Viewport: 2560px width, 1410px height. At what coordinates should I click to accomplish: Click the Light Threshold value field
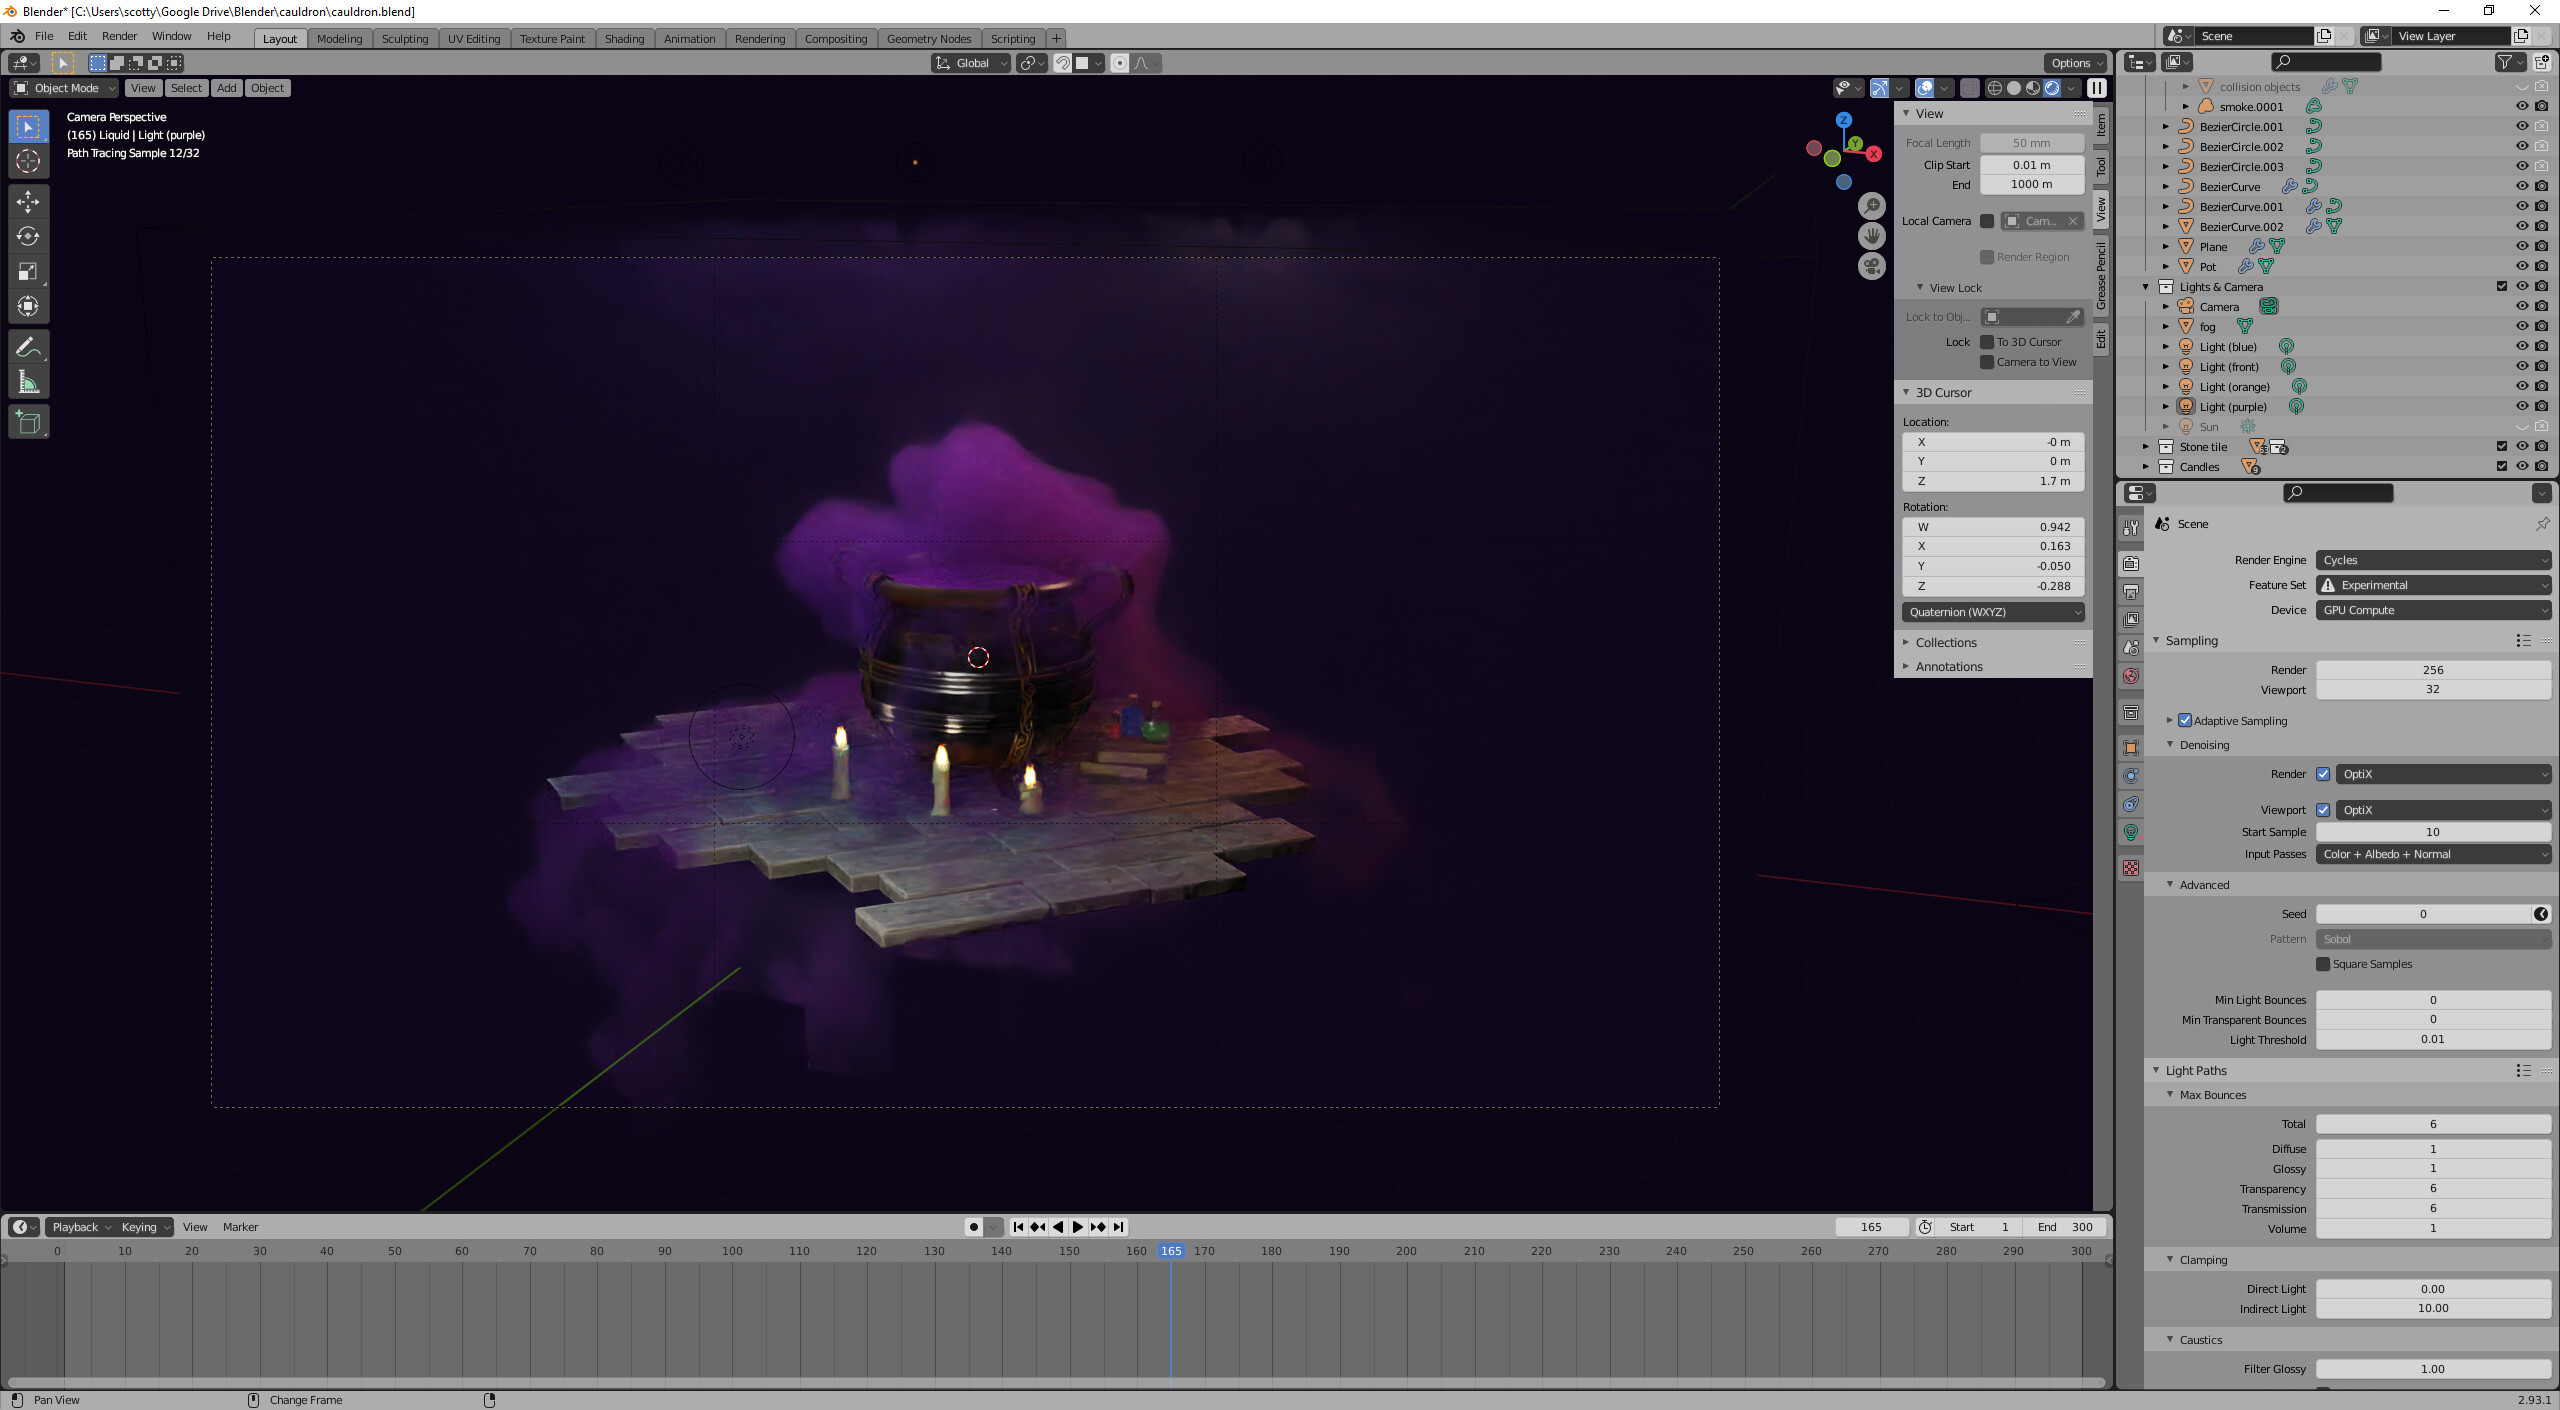click(2434, 1039)
